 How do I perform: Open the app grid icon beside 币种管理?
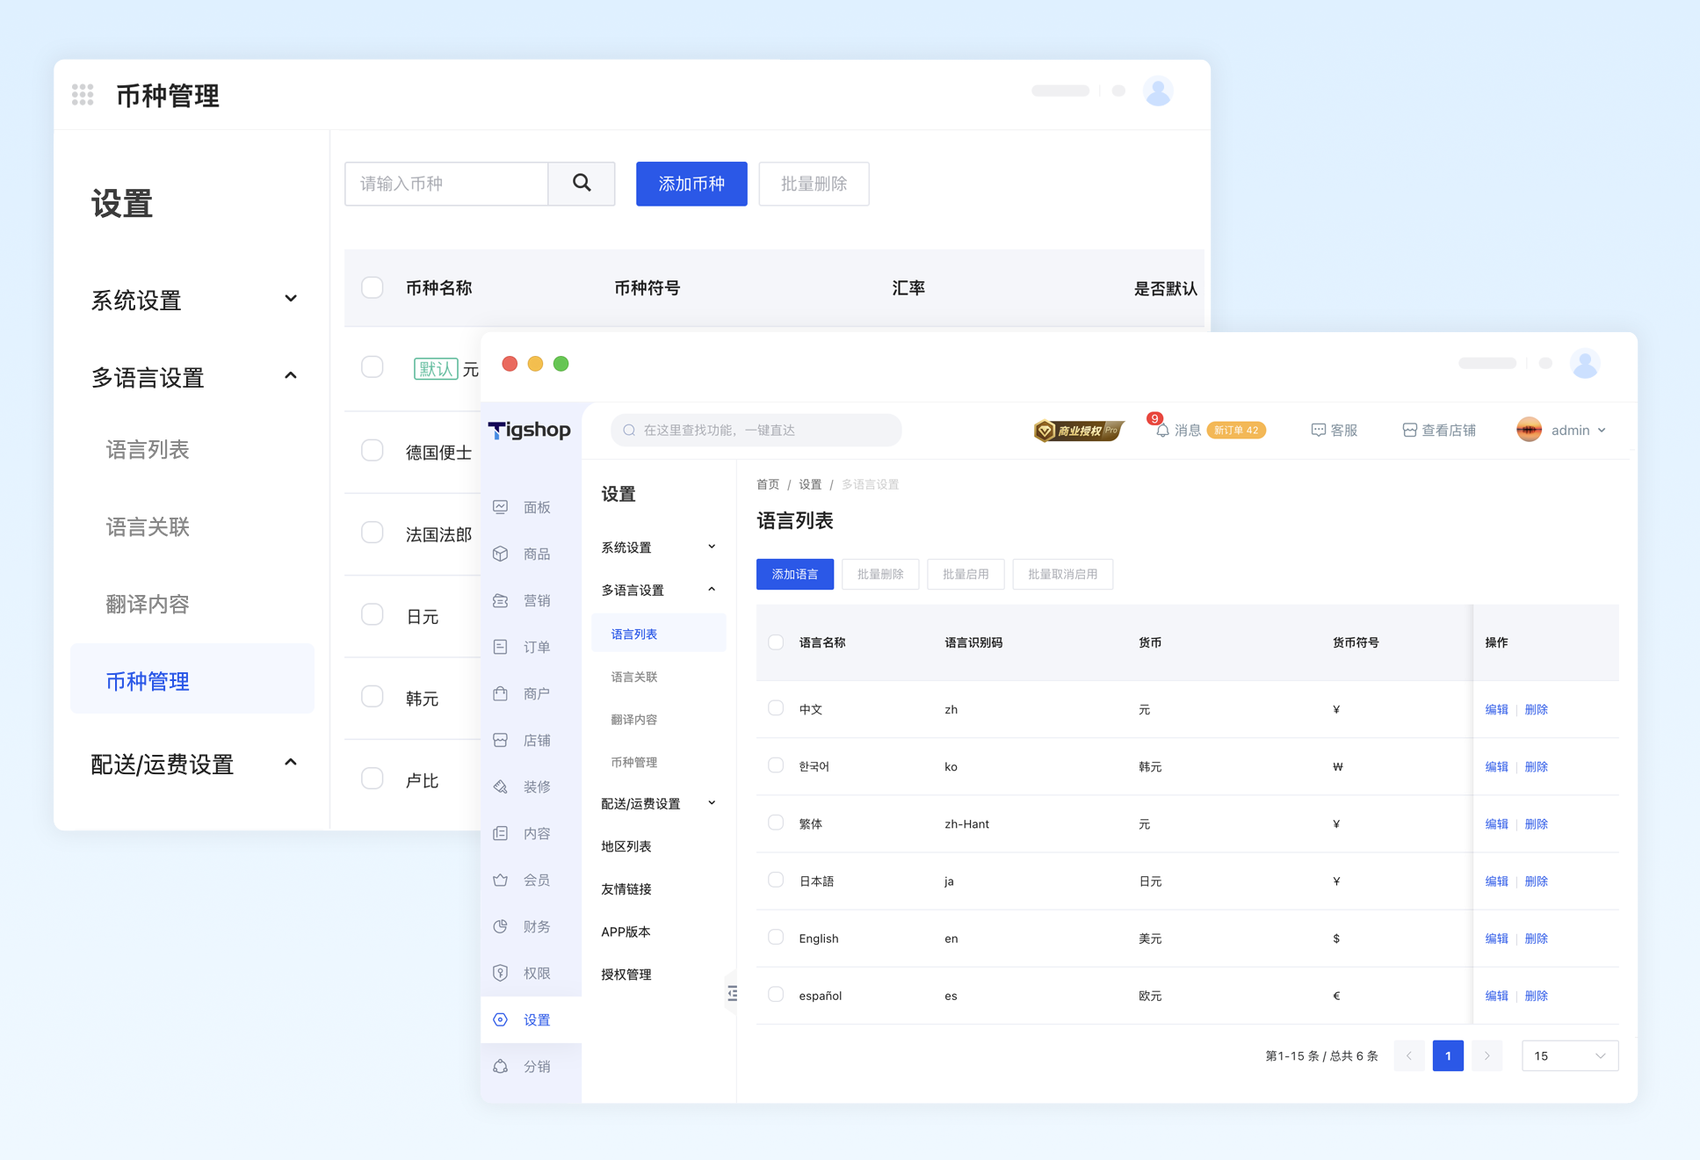point(83,95)
